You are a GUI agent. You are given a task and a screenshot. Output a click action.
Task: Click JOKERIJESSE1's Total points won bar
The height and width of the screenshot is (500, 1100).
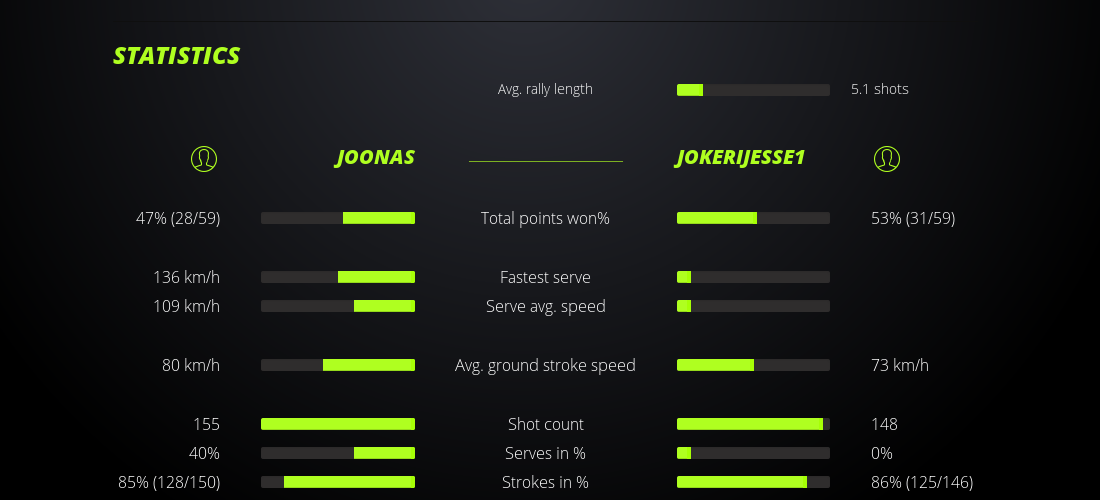click(753, 218)
